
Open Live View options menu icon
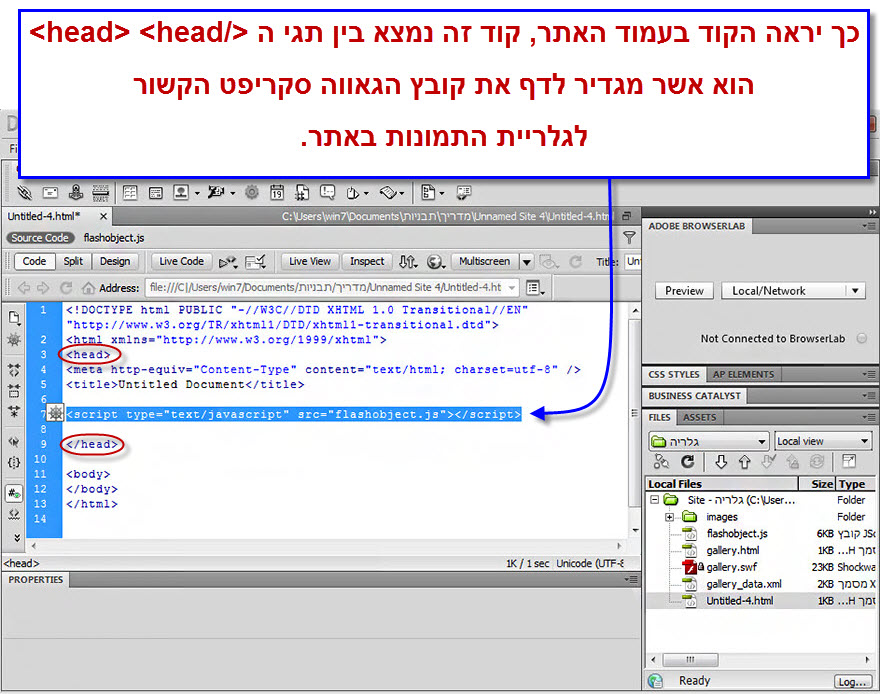[535, 288]
